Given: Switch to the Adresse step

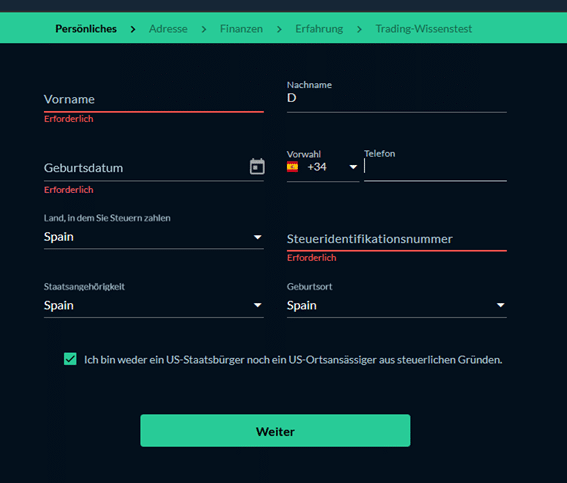Looking at the screenshot, I should coord(168,29).
